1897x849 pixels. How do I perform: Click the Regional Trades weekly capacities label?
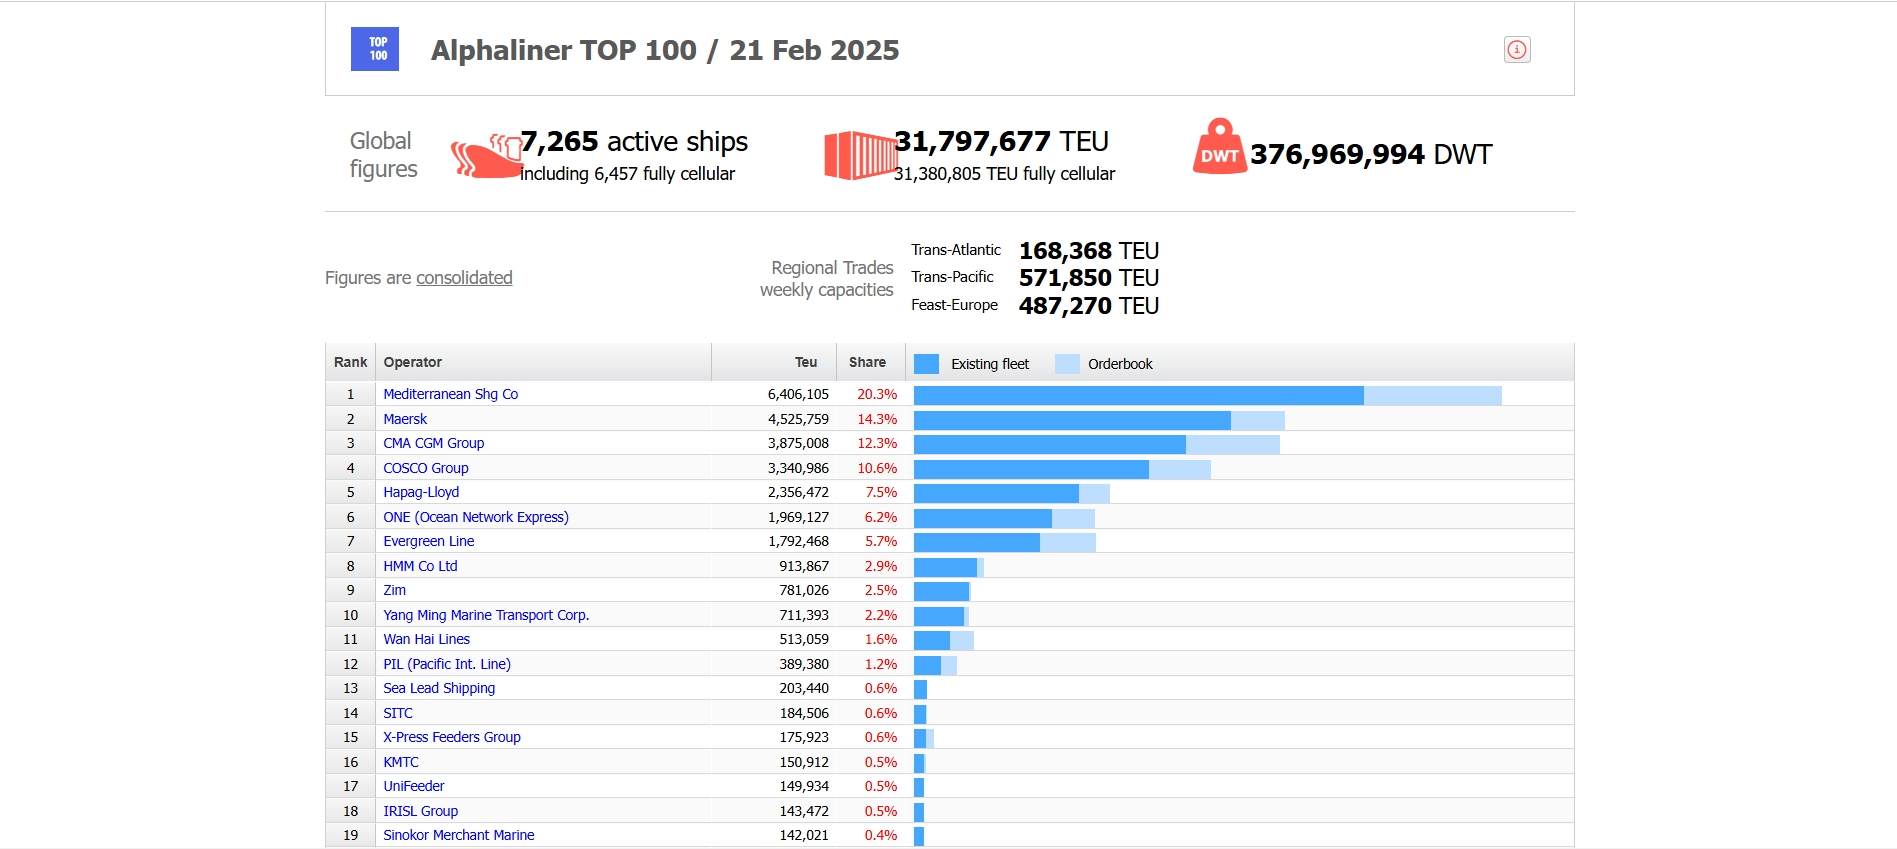[827, 278]
